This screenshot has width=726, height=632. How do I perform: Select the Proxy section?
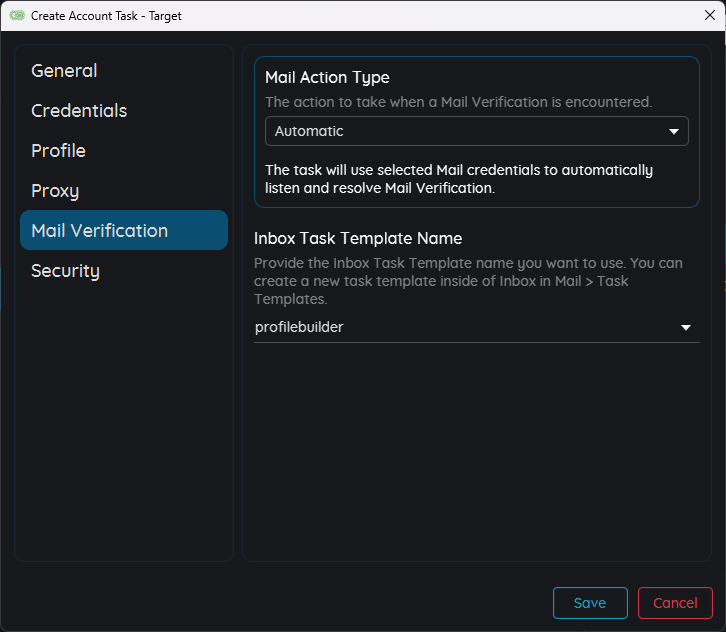coord(55,191)
